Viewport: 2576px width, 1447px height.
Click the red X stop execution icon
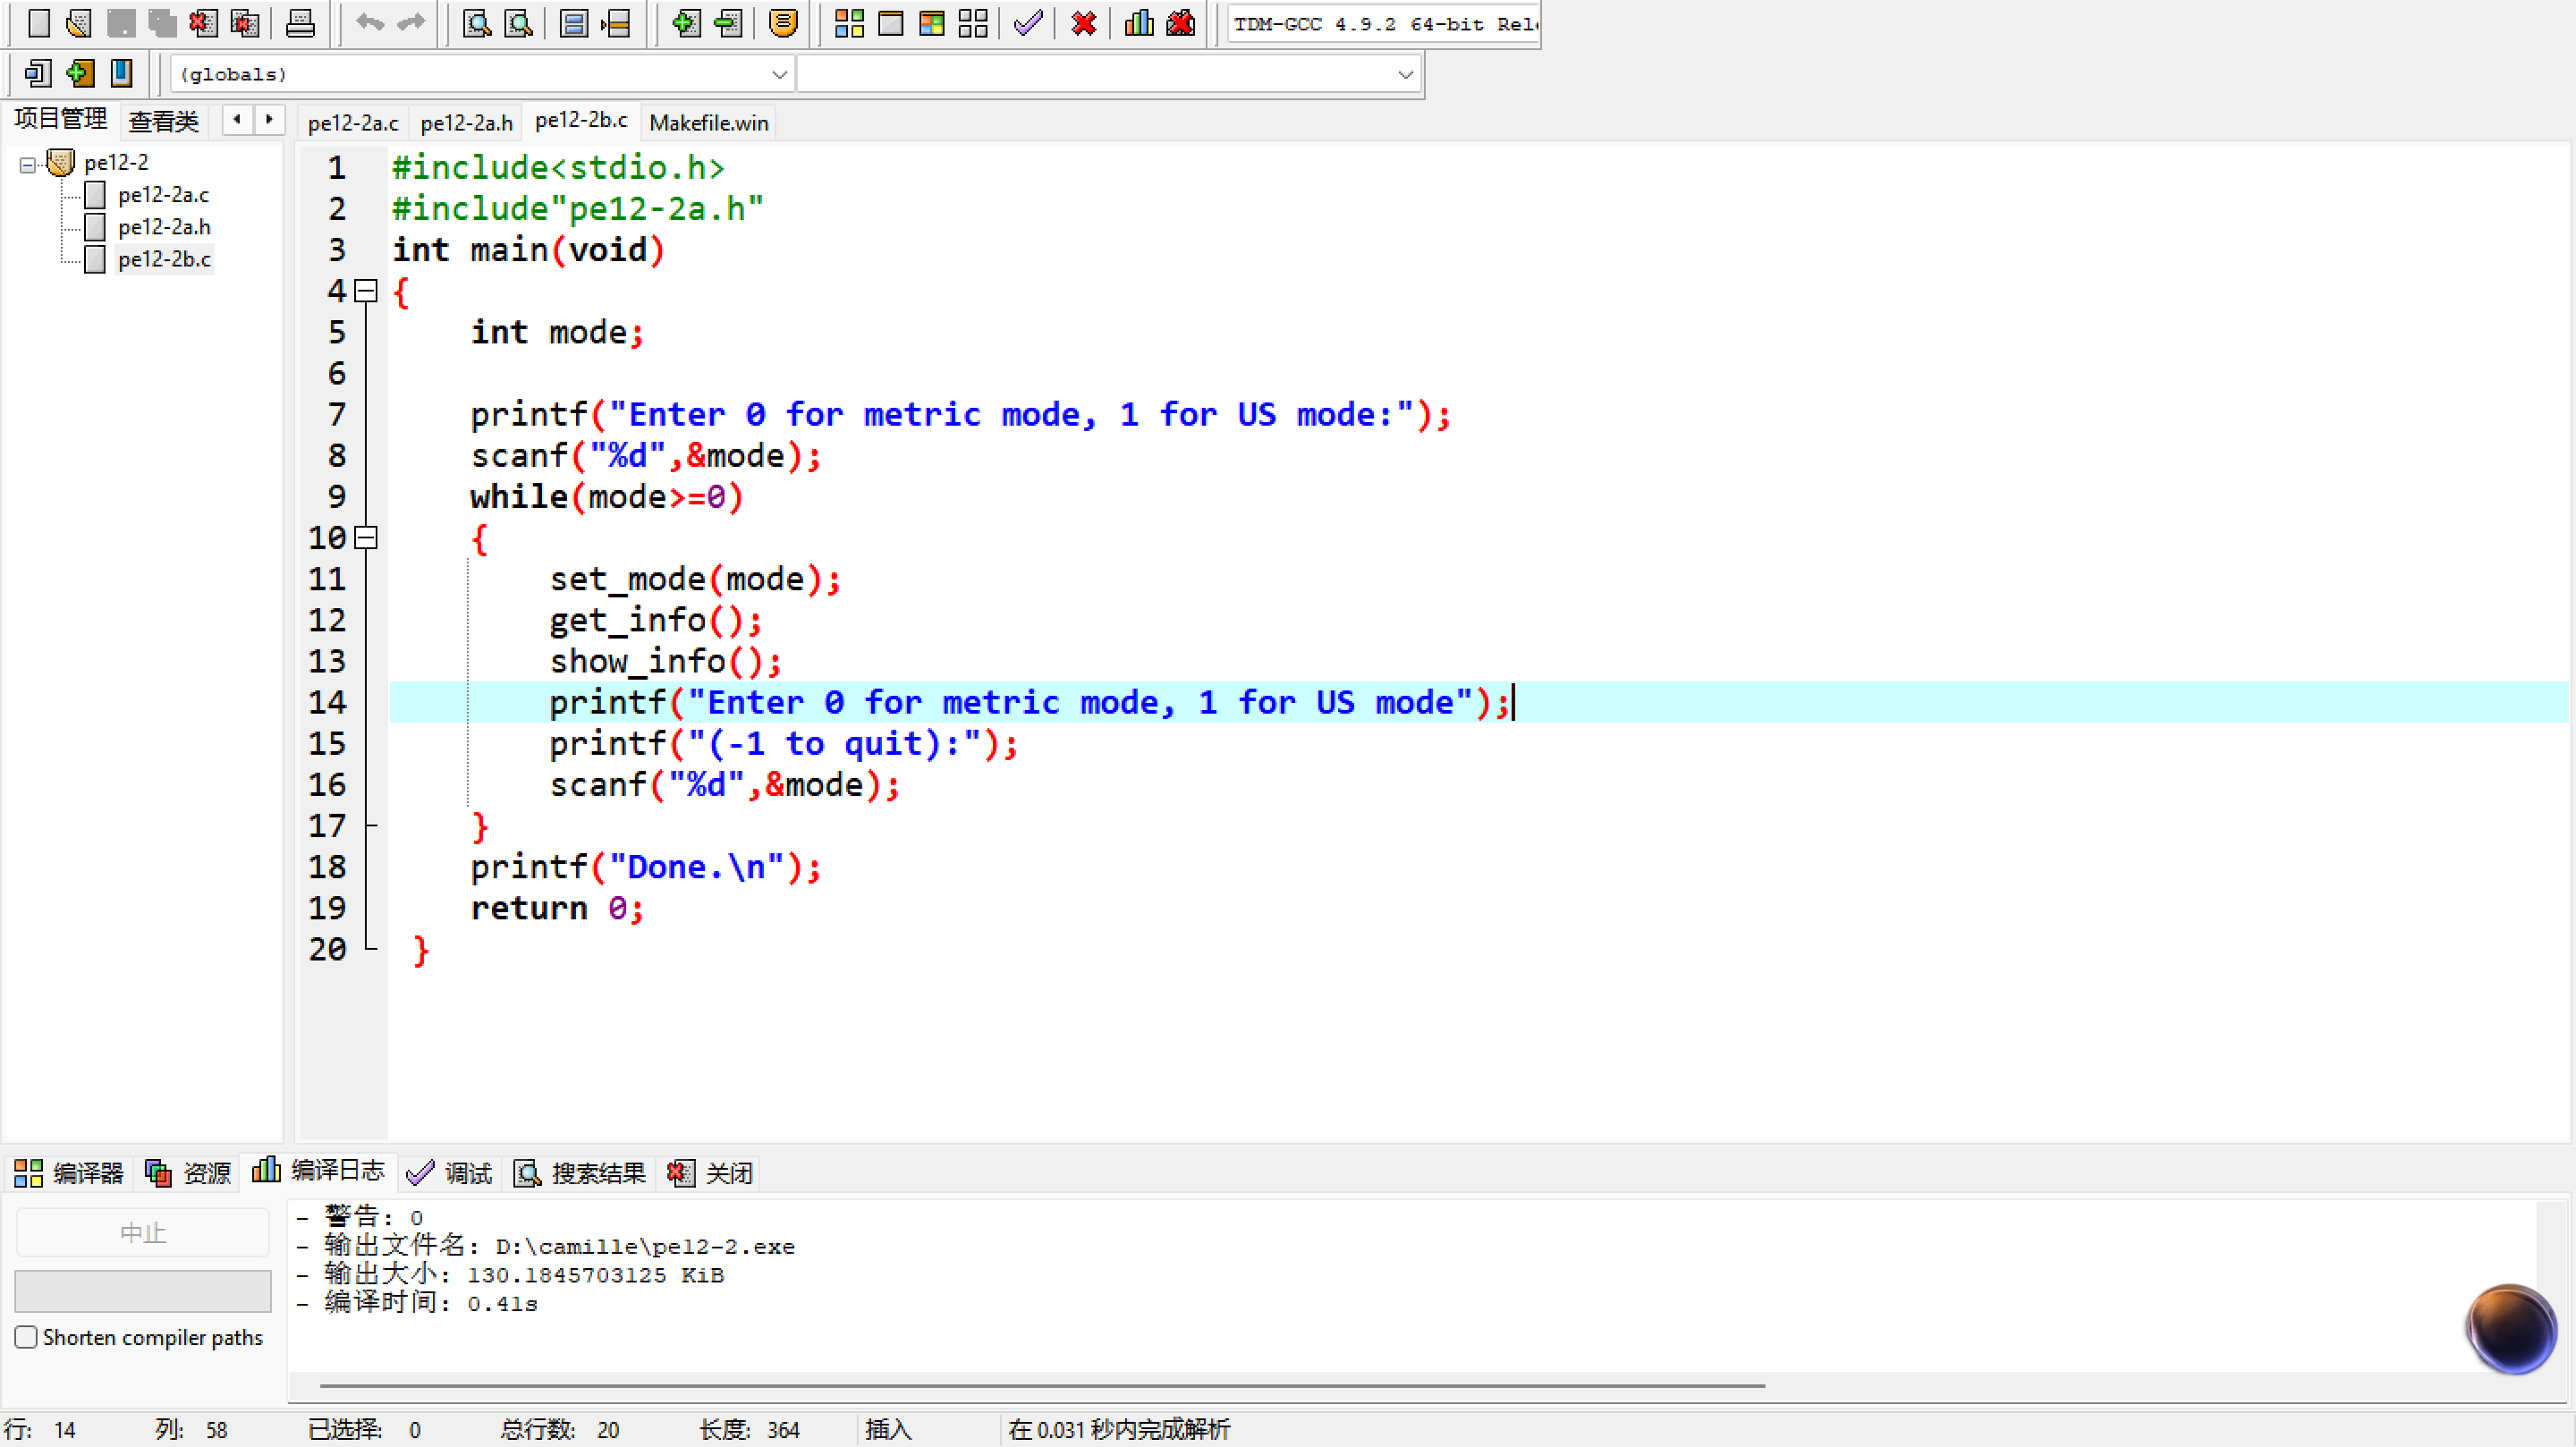click(1083, 22)
